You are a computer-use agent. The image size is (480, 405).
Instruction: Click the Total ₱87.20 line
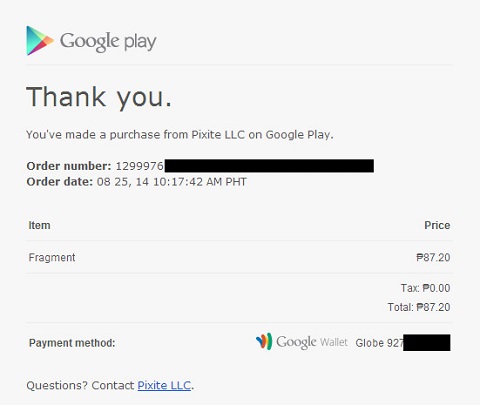(x=419, y=307)
